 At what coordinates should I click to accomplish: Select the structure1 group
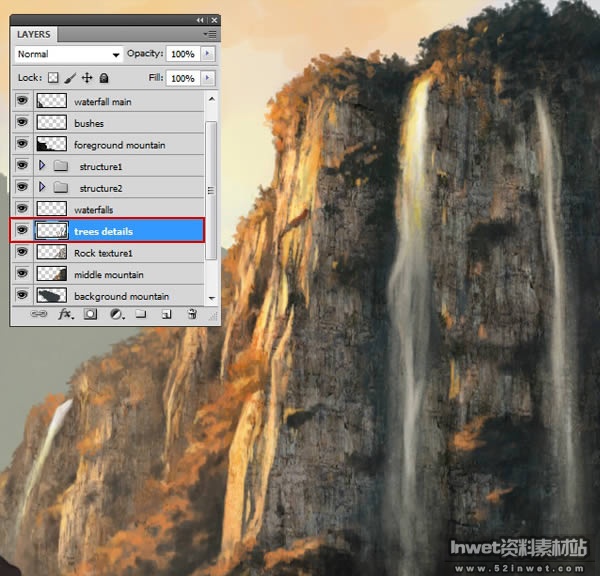[x=108, y=166]
